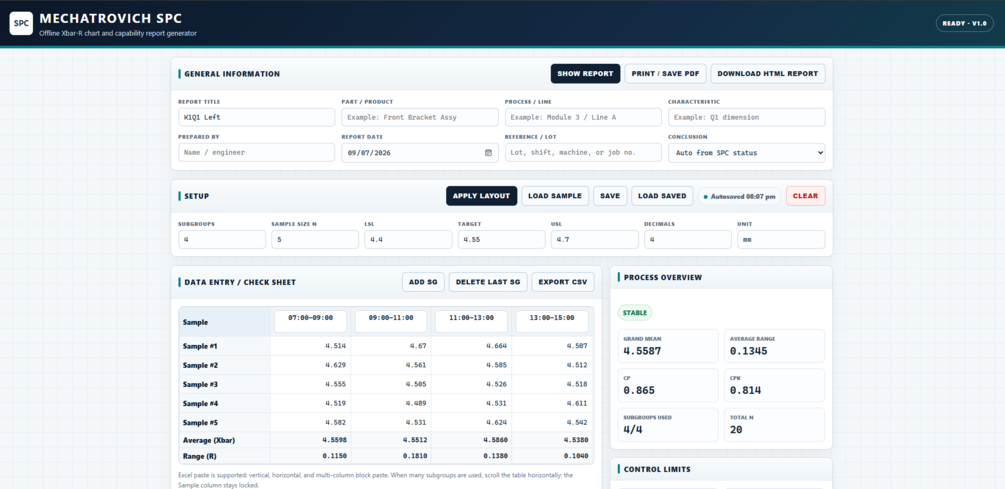
Task: Click the CPK value 0.814
Action: [746, 390]
